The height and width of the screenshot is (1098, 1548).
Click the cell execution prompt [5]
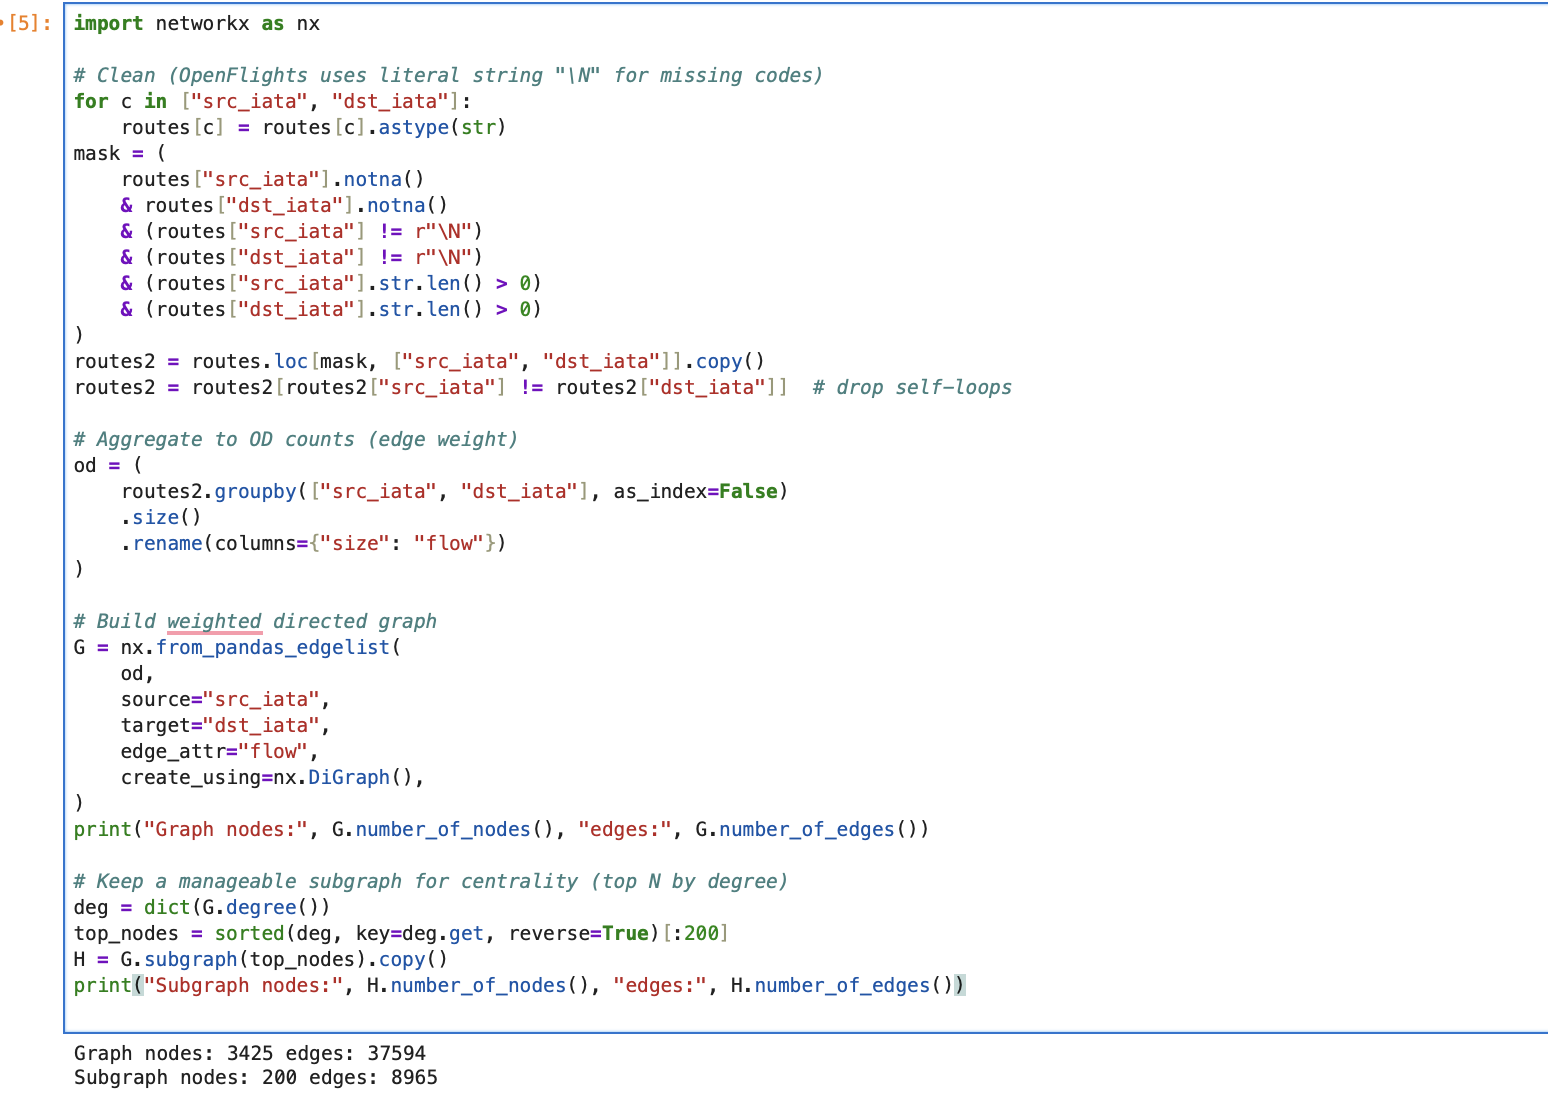point(30,23)
